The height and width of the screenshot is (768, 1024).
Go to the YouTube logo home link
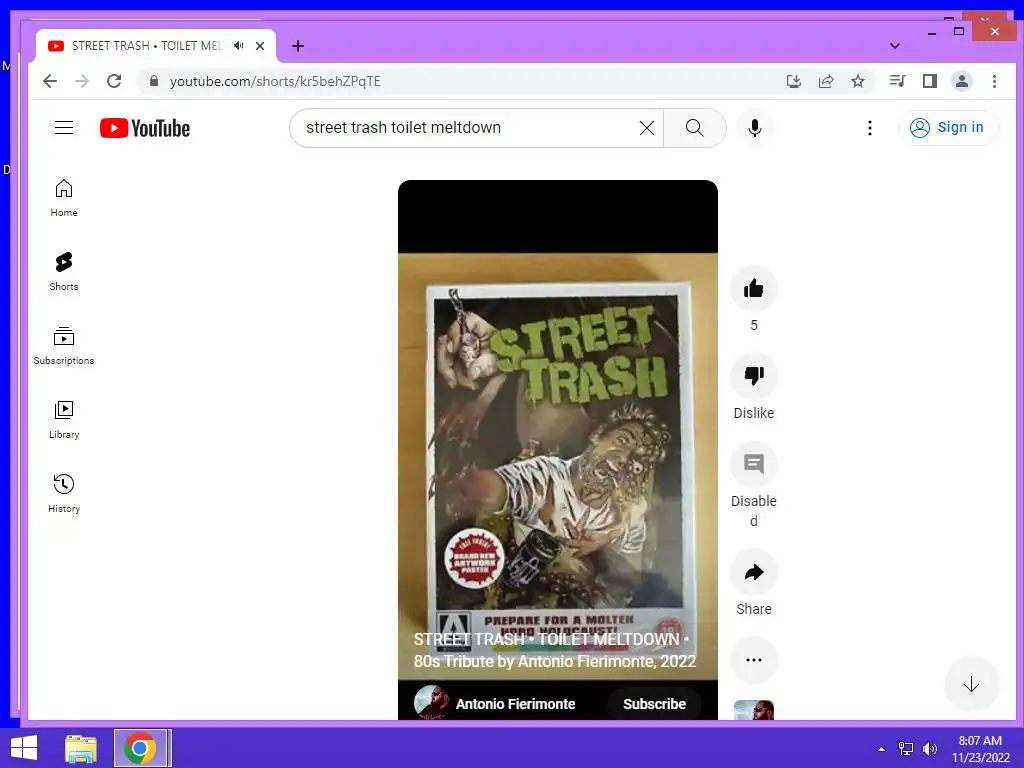[x=145, y=128]
